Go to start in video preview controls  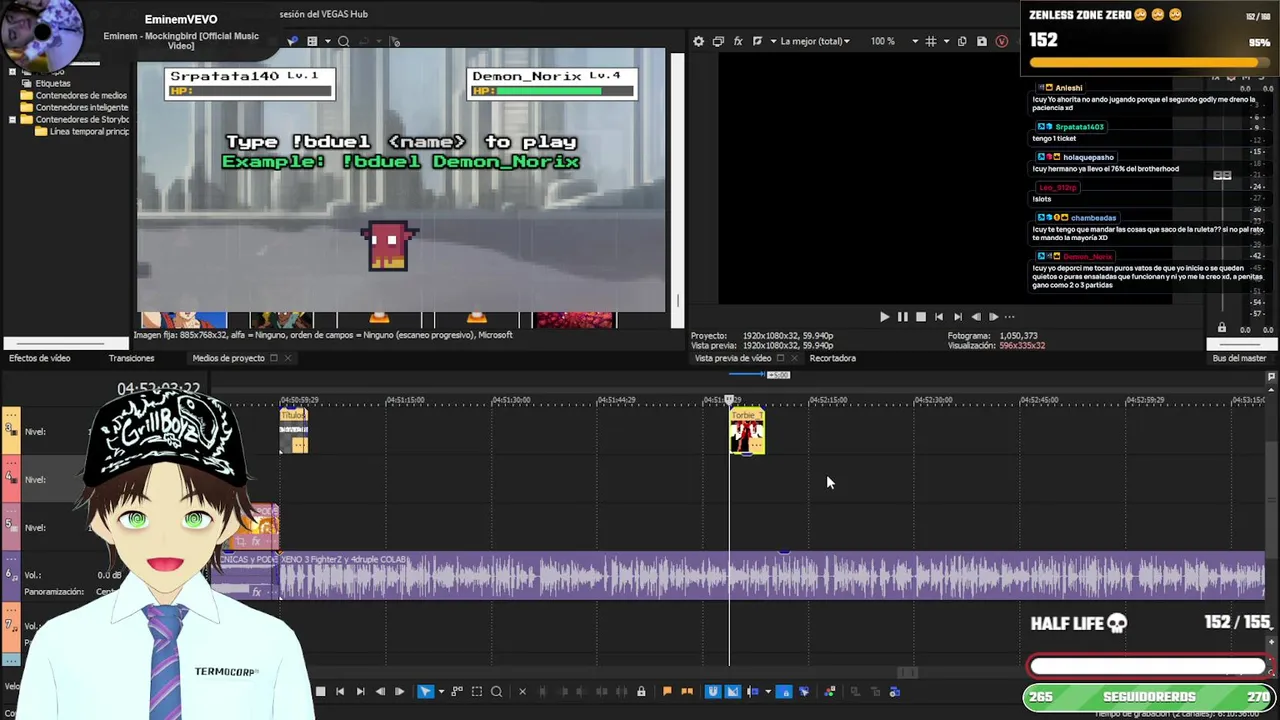[x=939, y=316]
